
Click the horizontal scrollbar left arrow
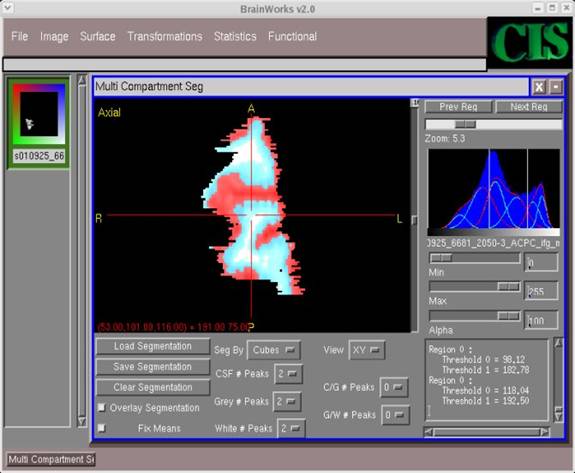pyautogui.click(x=428, y=432)
